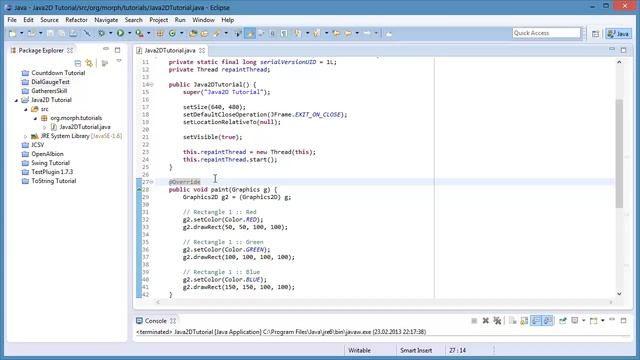Screen dimensions: 640x360
Task: Open the Project menu
Action: pyautogui.click(x=158, y=20)
